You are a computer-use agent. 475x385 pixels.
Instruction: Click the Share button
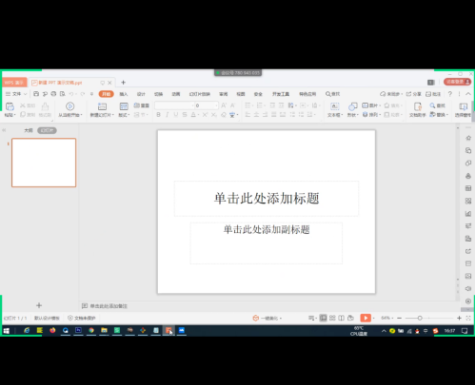pos(414,94)
